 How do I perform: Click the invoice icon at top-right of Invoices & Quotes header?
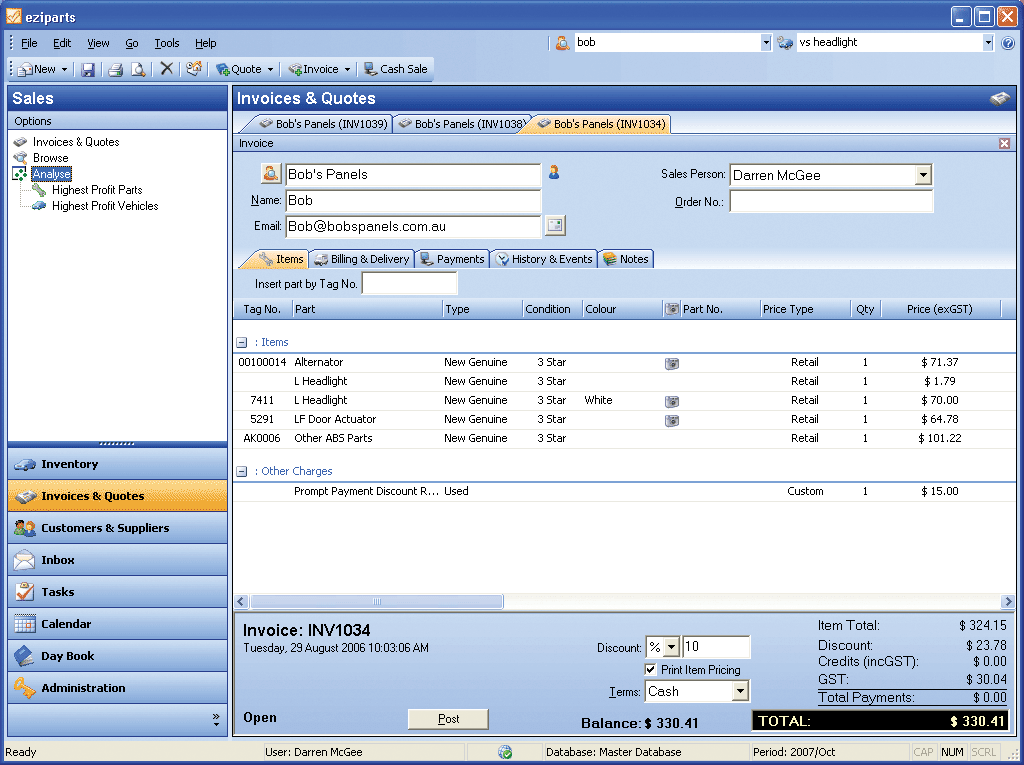pyautogui.click(x=999, y=99)
